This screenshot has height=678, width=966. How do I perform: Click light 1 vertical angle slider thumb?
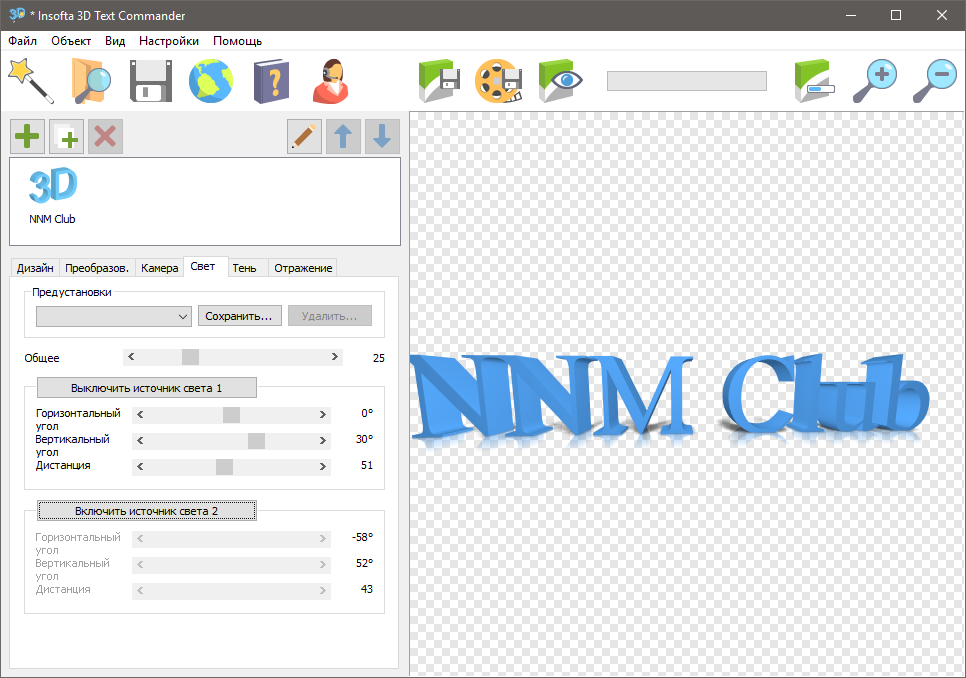[x=256, y=440]
